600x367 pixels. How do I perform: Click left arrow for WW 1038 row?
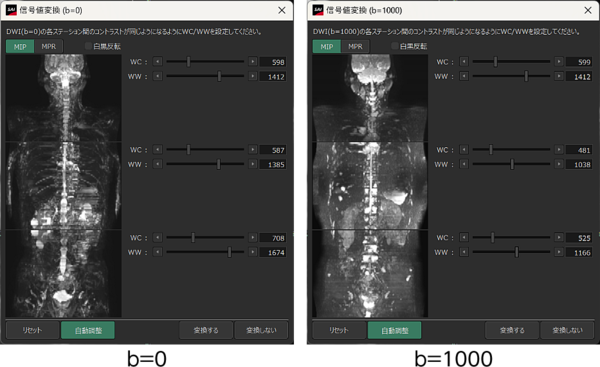pos(464,164)
